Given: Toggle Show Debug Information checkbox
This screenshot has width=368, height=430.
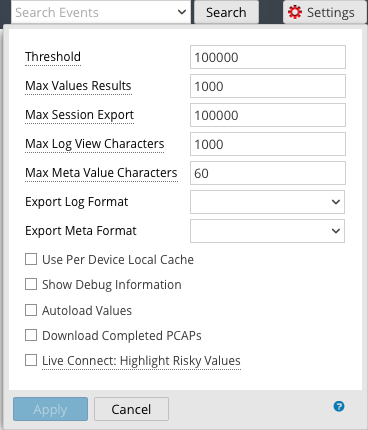Looking at the screenshot, I should [x=31, y=285].
